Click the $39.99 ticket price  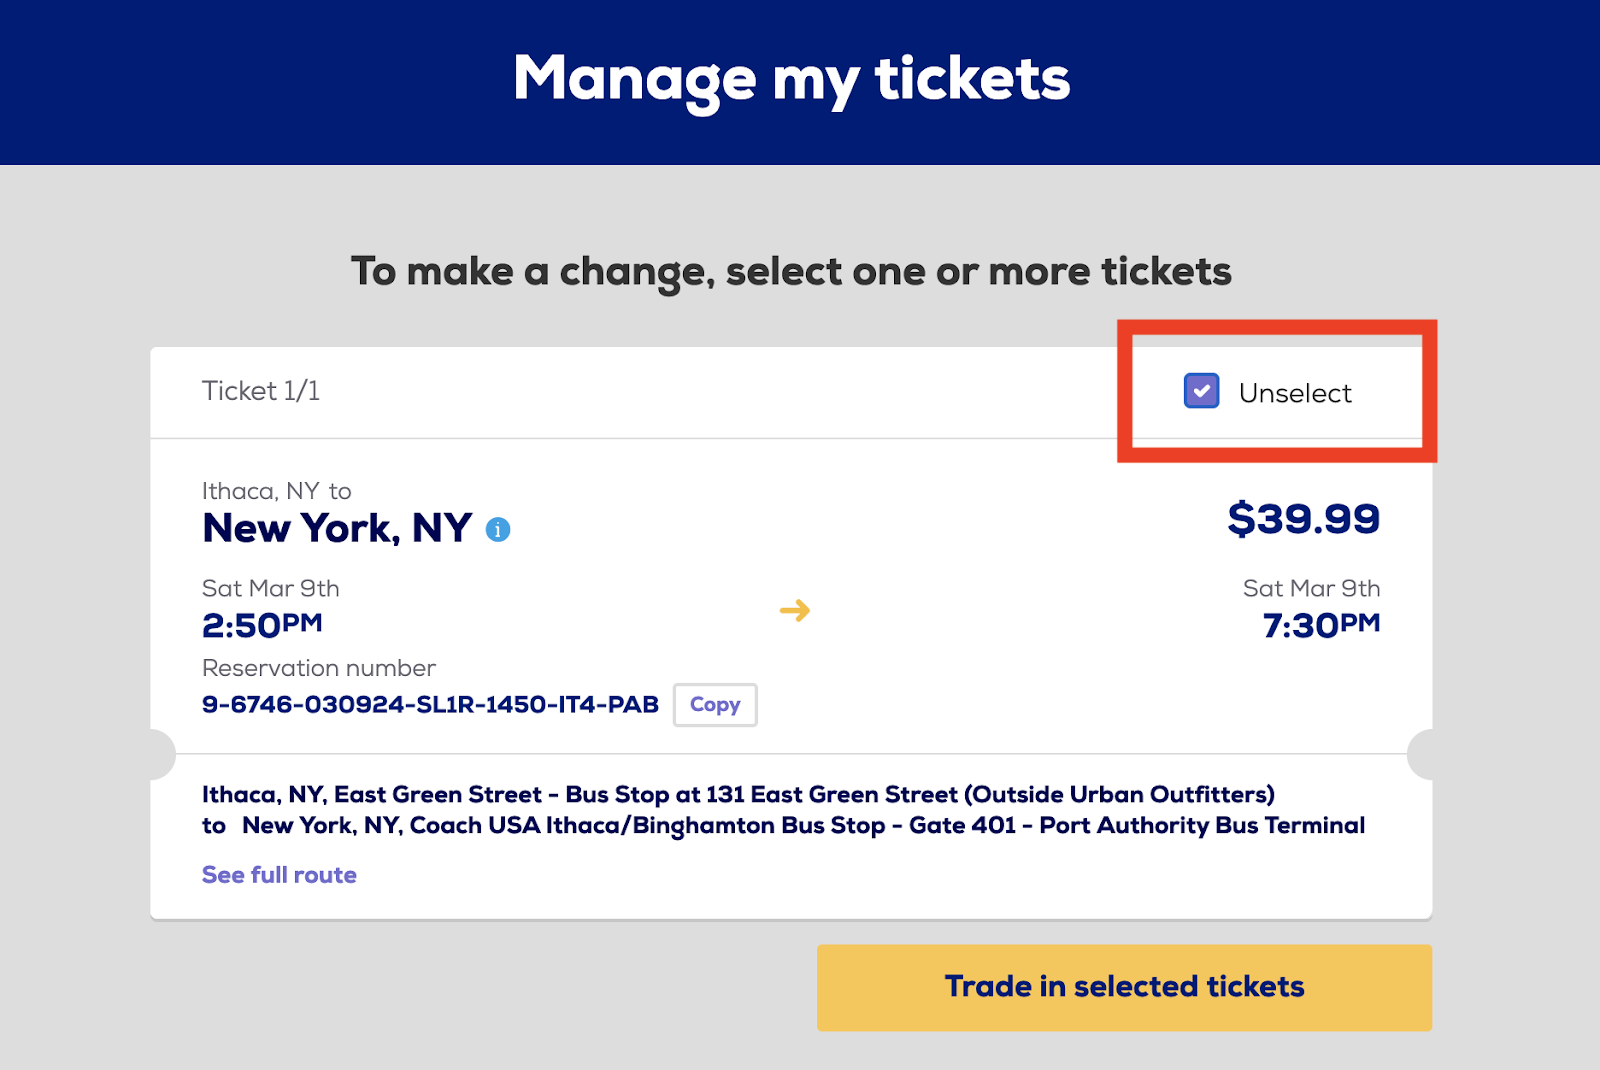(1303, 518)
